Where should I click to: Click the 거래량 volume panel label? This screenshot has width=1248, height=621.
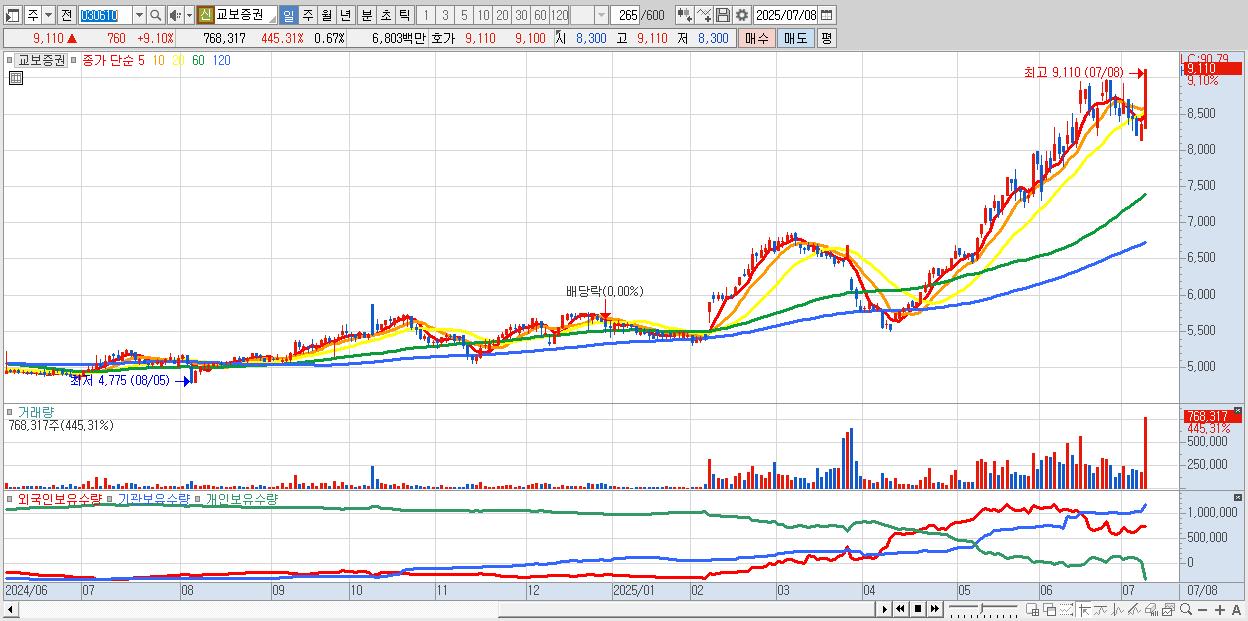tap(35, 412)
